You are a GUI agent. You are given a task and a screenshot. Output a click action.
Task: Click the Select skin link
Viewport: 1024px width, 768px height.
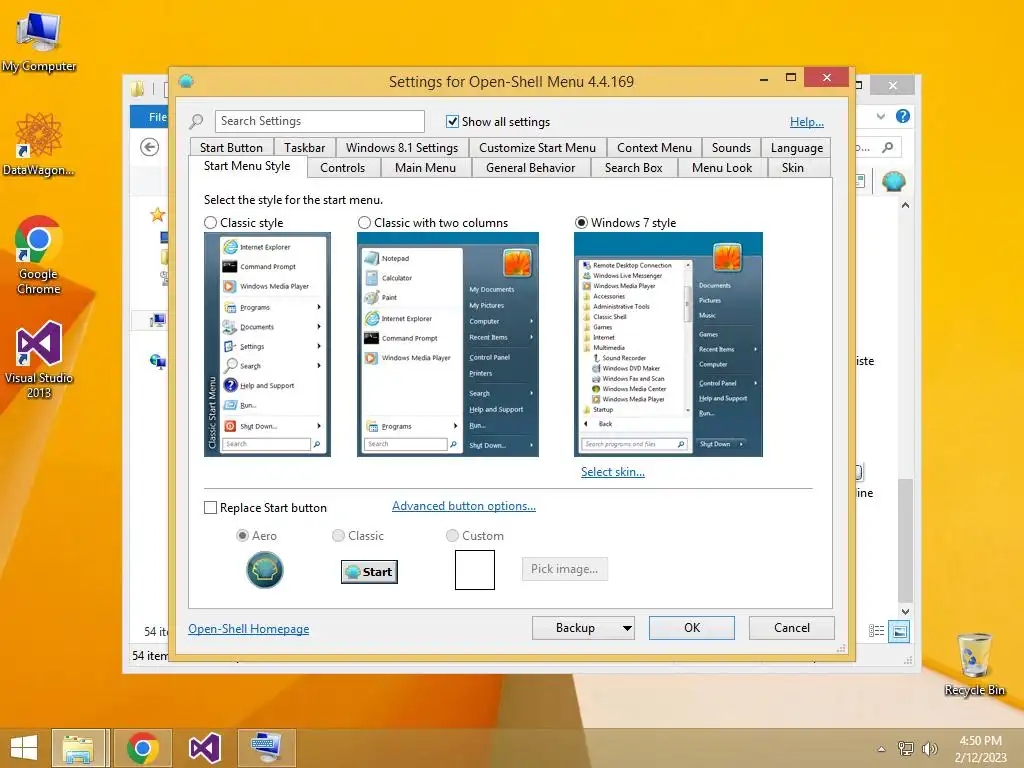click(x=613, y=472)
